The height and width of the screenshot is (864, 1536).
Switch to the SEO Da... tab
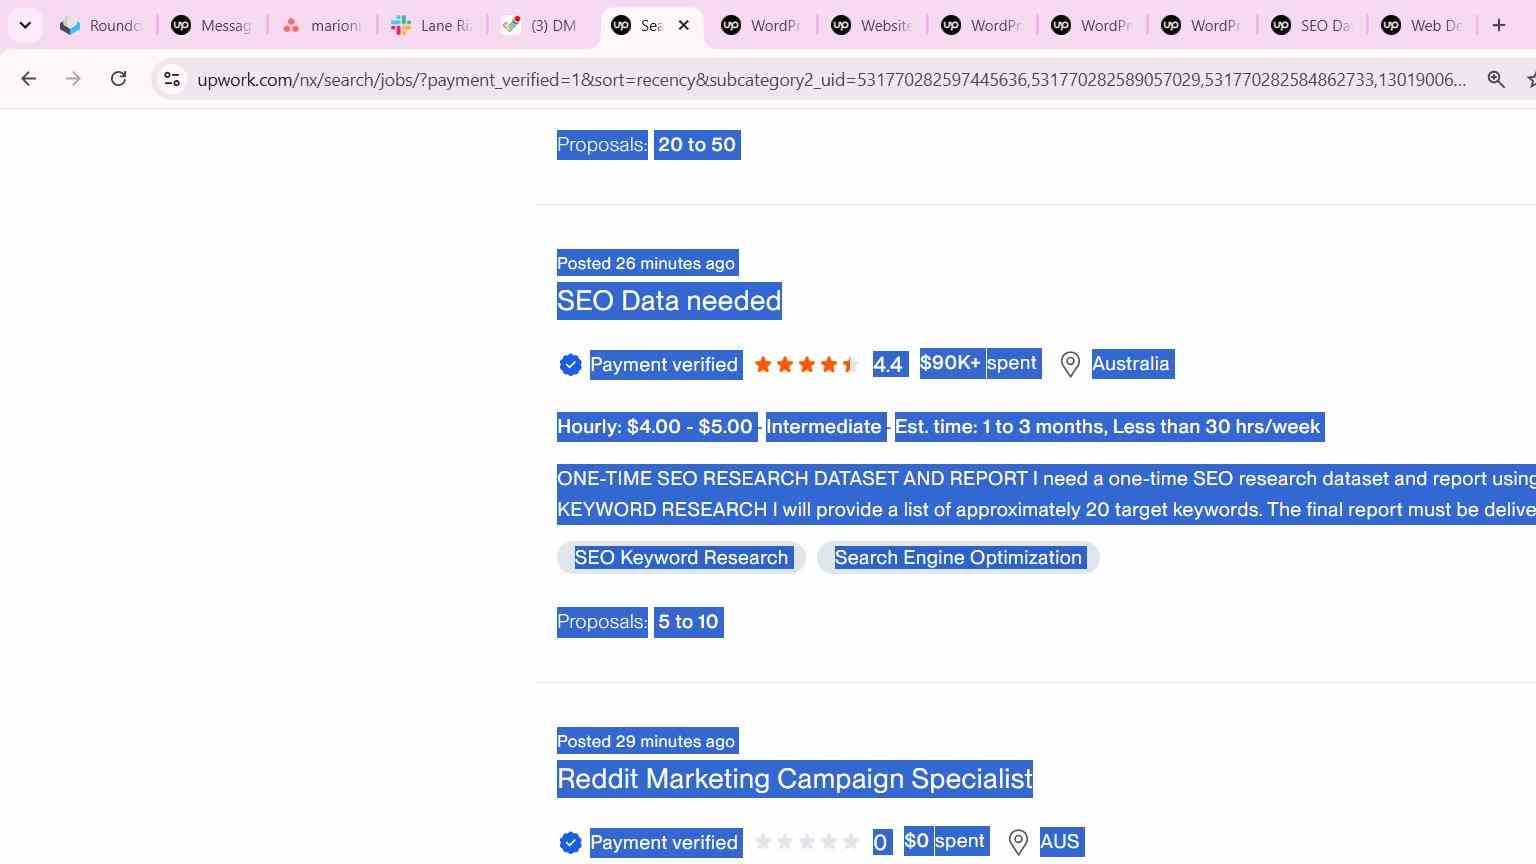1312,25
